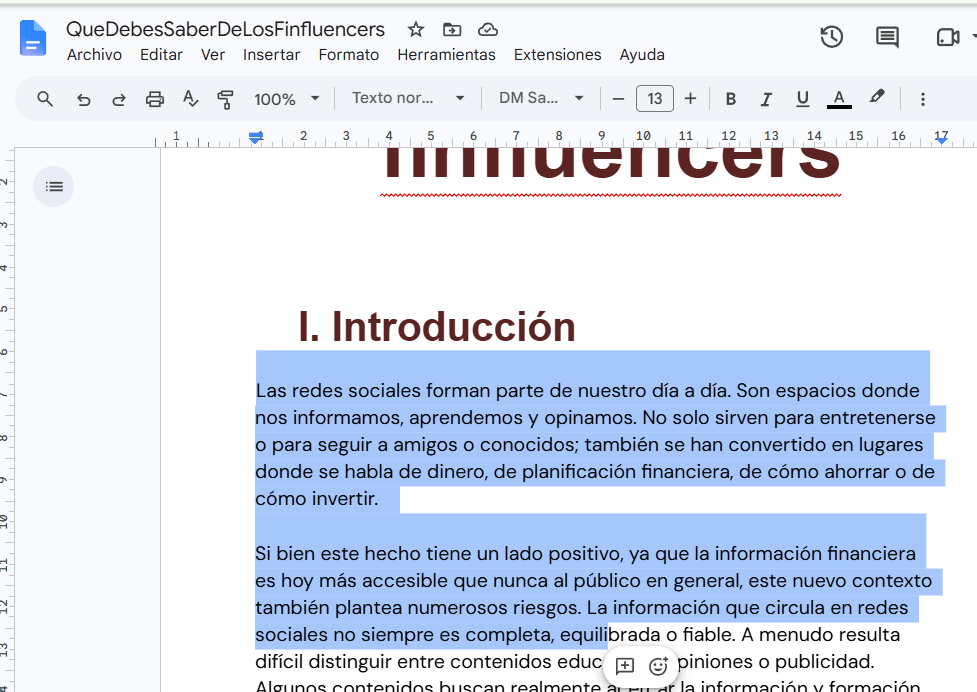Show the document outline panel
This screenshot has width=977, height=692.
[54, 186]
